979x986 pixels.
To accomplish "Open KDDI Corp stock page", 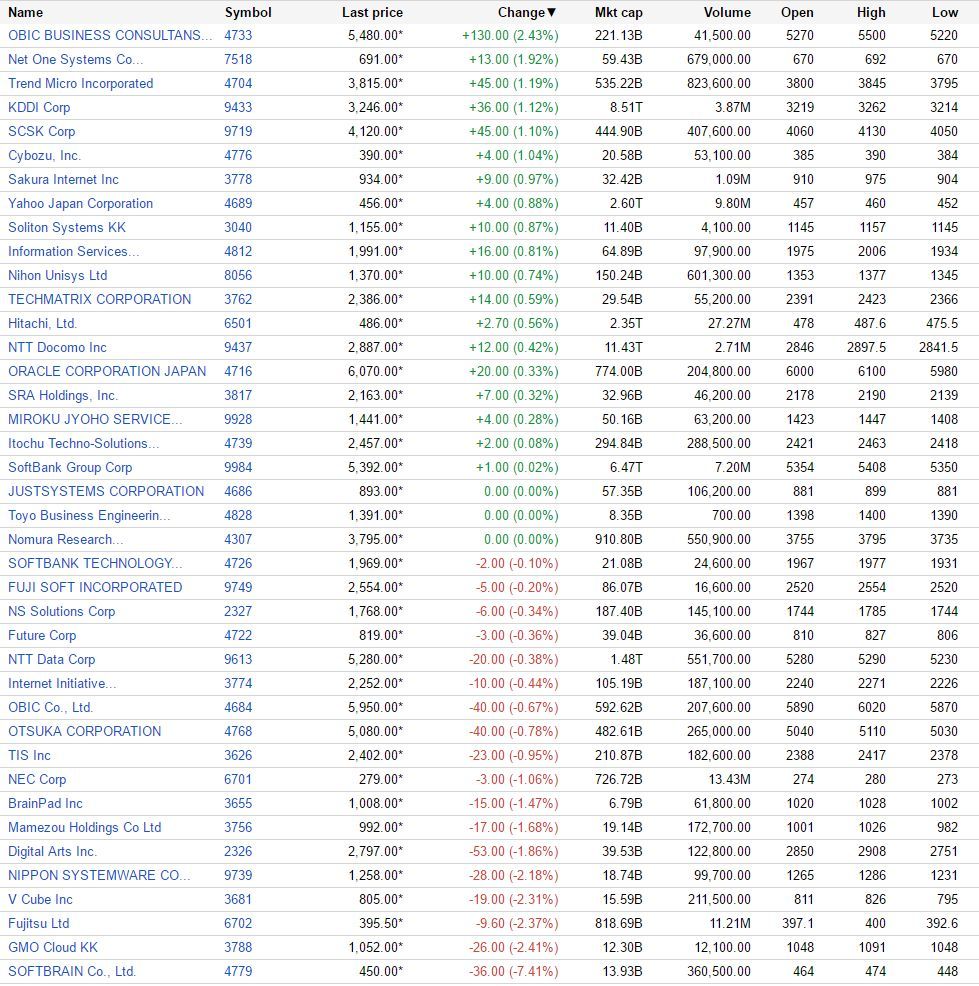I will pos(39,108).
